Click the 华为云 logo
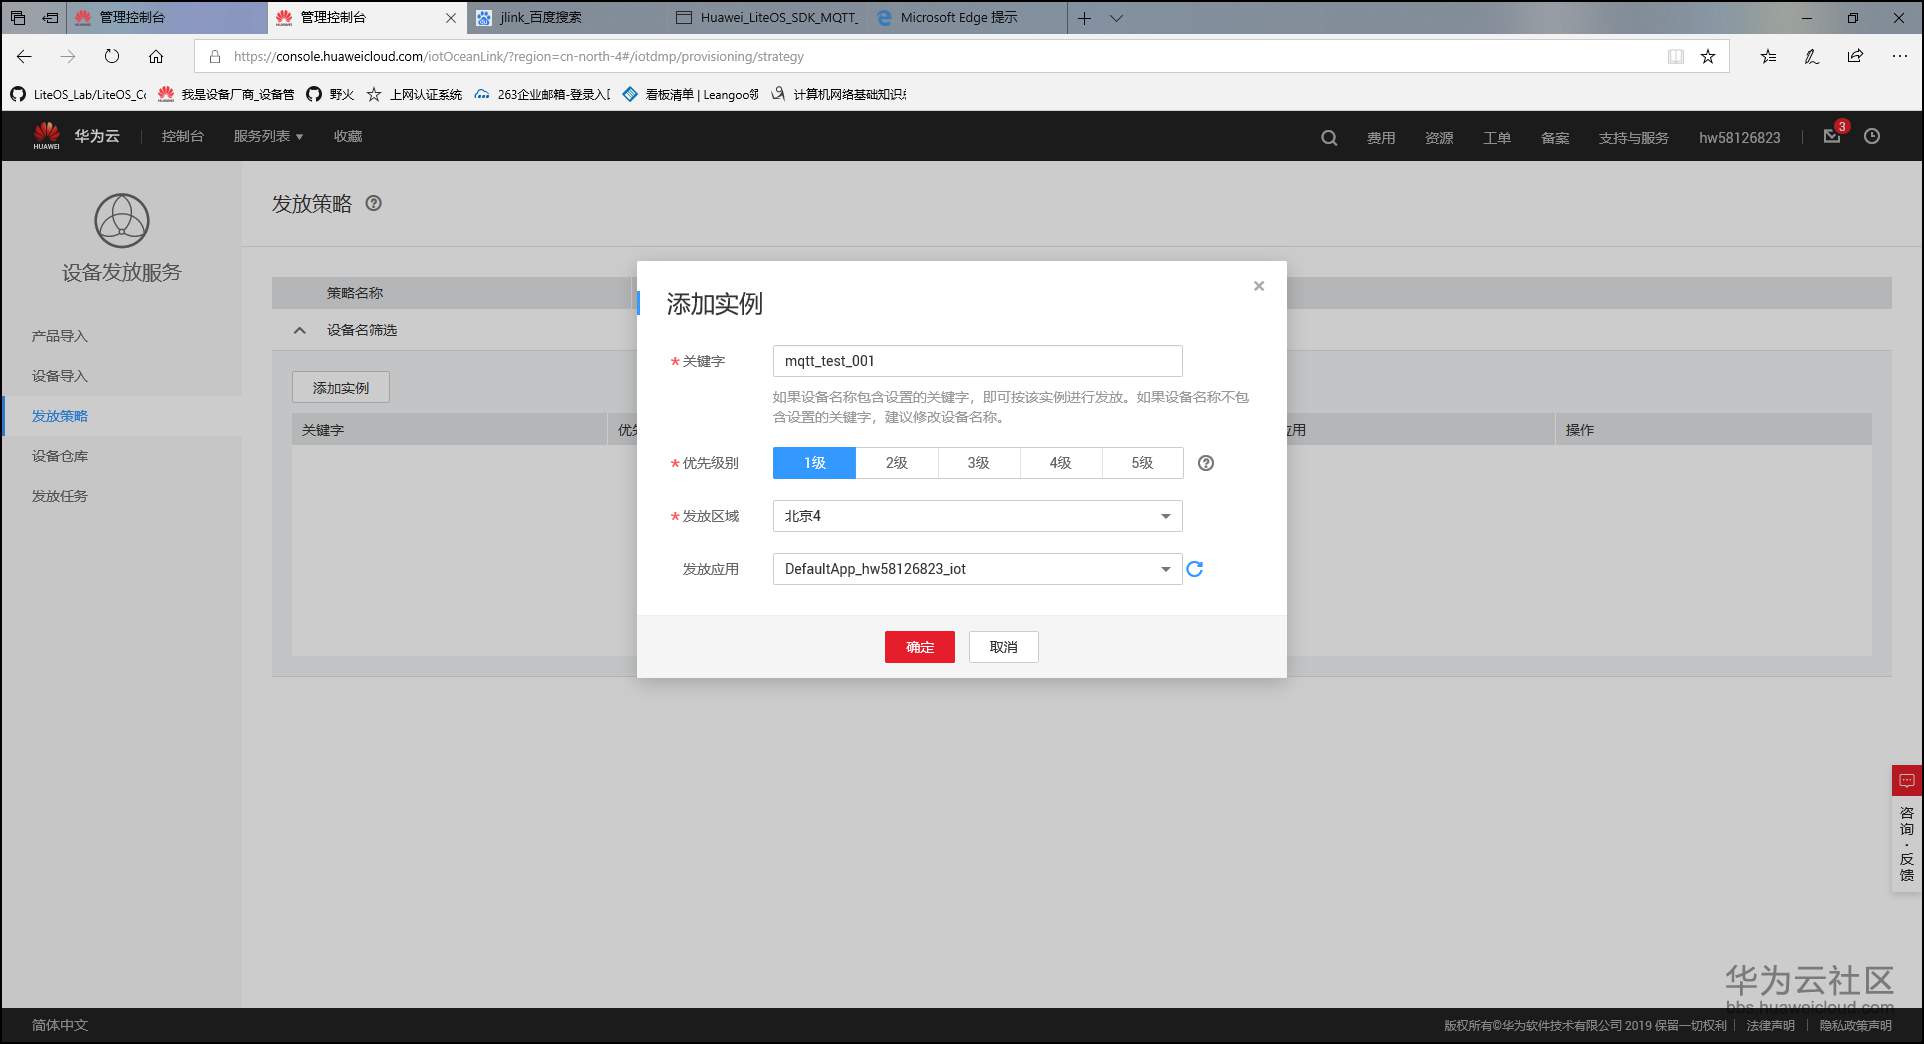 (x=76, y=136)
